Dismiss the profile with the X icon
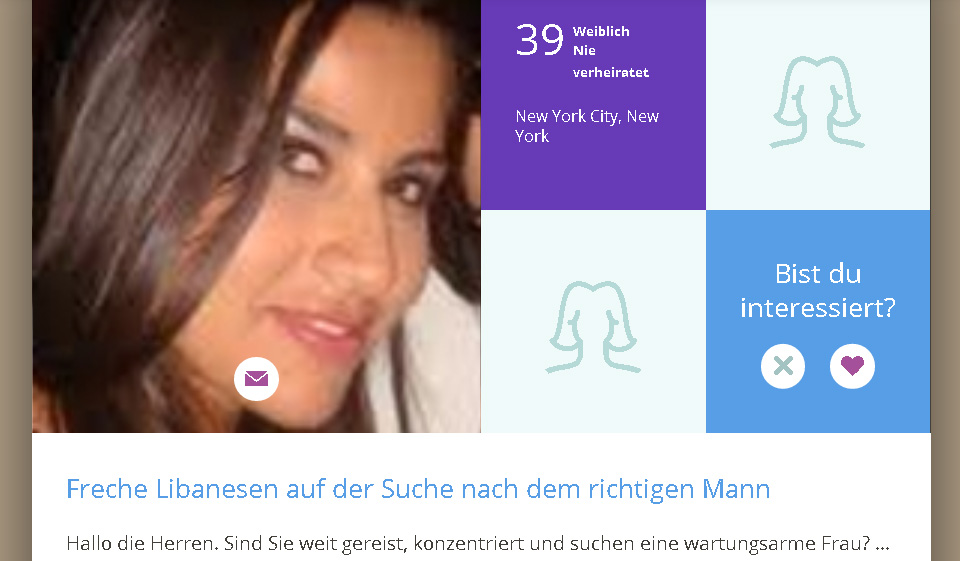This screenshot has height=561, width=960. click(x=783, y=366)
